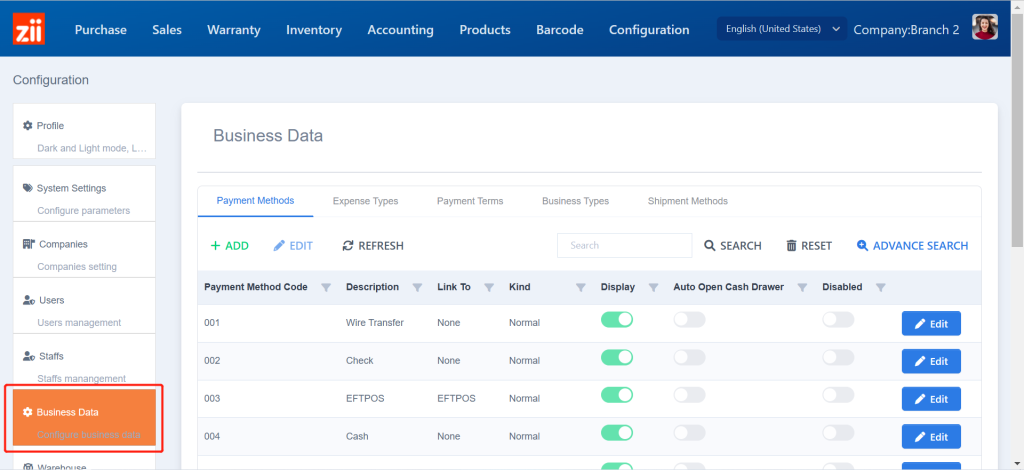1024x470 pixels.
Task: Expand the Link To column filter
Action: click(x=489, y=288)
